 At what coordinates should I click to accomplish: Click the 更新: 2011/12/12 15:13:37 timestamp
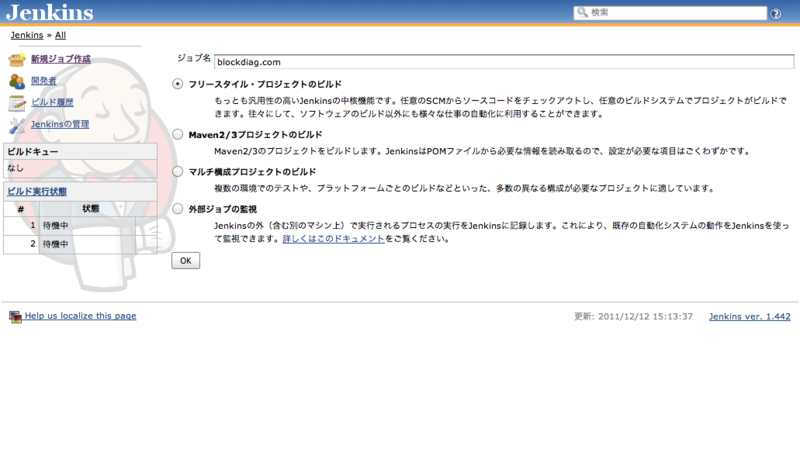coord(634,316)
